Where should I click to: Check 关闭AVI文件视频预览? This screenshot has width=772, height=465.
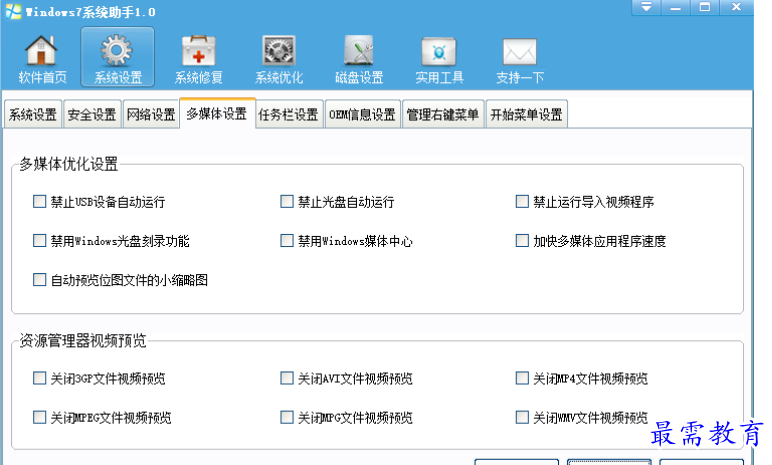pos(287,378)
